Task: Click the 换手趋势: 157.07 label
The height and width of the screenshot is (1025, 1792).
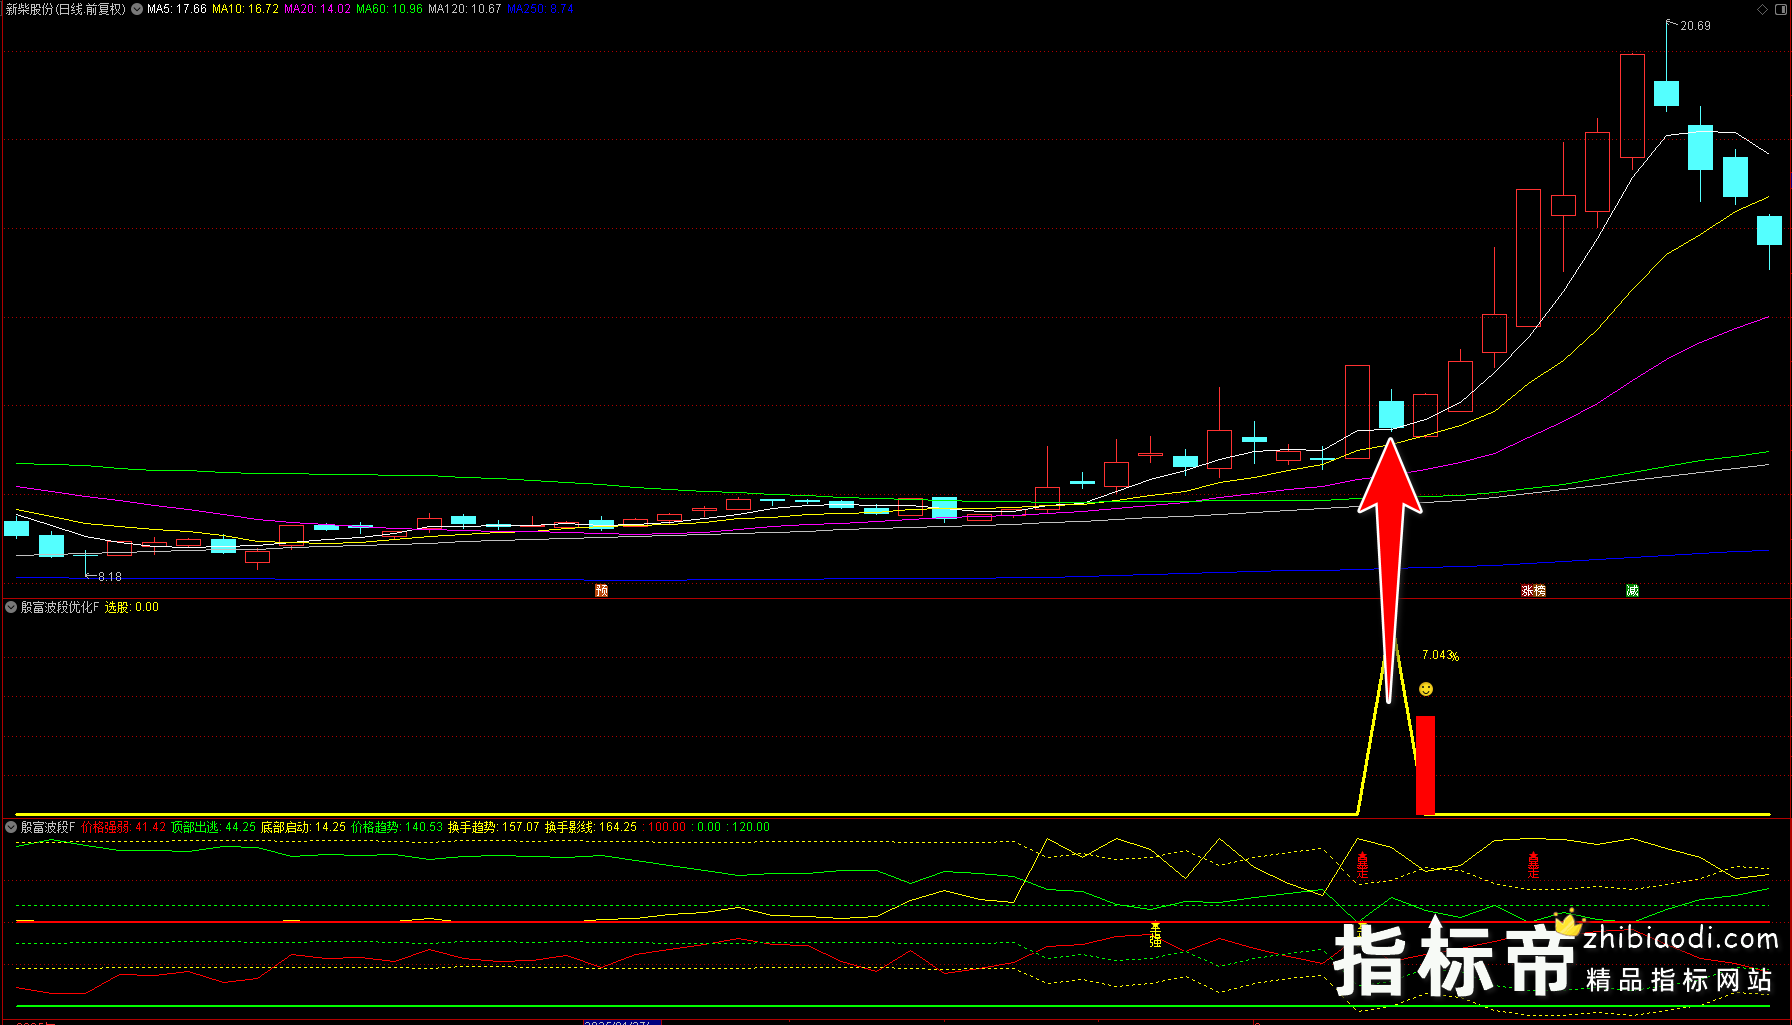Action: (493, 827)
